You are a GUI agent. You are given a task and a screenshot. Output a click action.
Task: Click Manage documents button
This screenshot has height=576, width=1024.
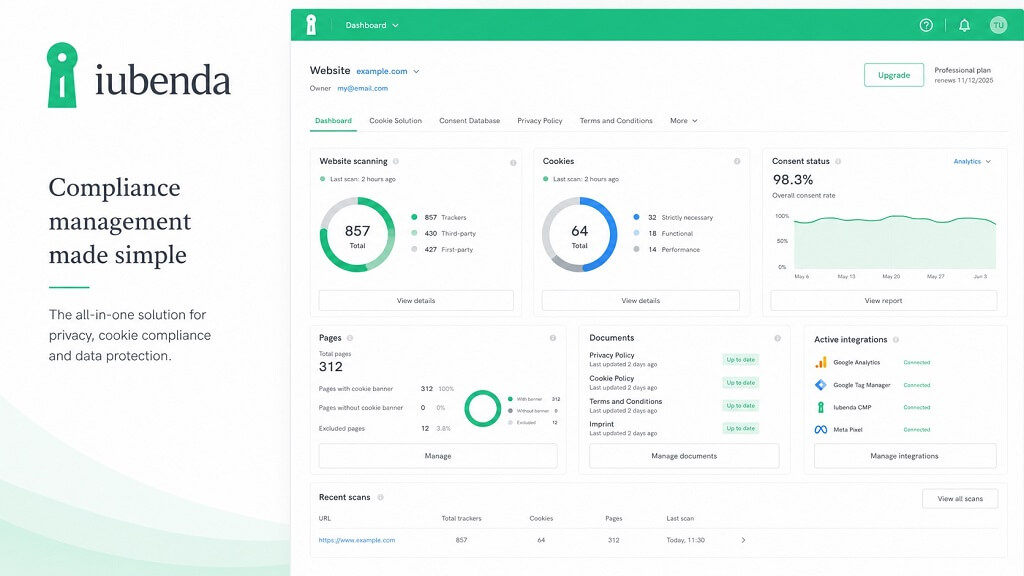click(x=684, y=456)
